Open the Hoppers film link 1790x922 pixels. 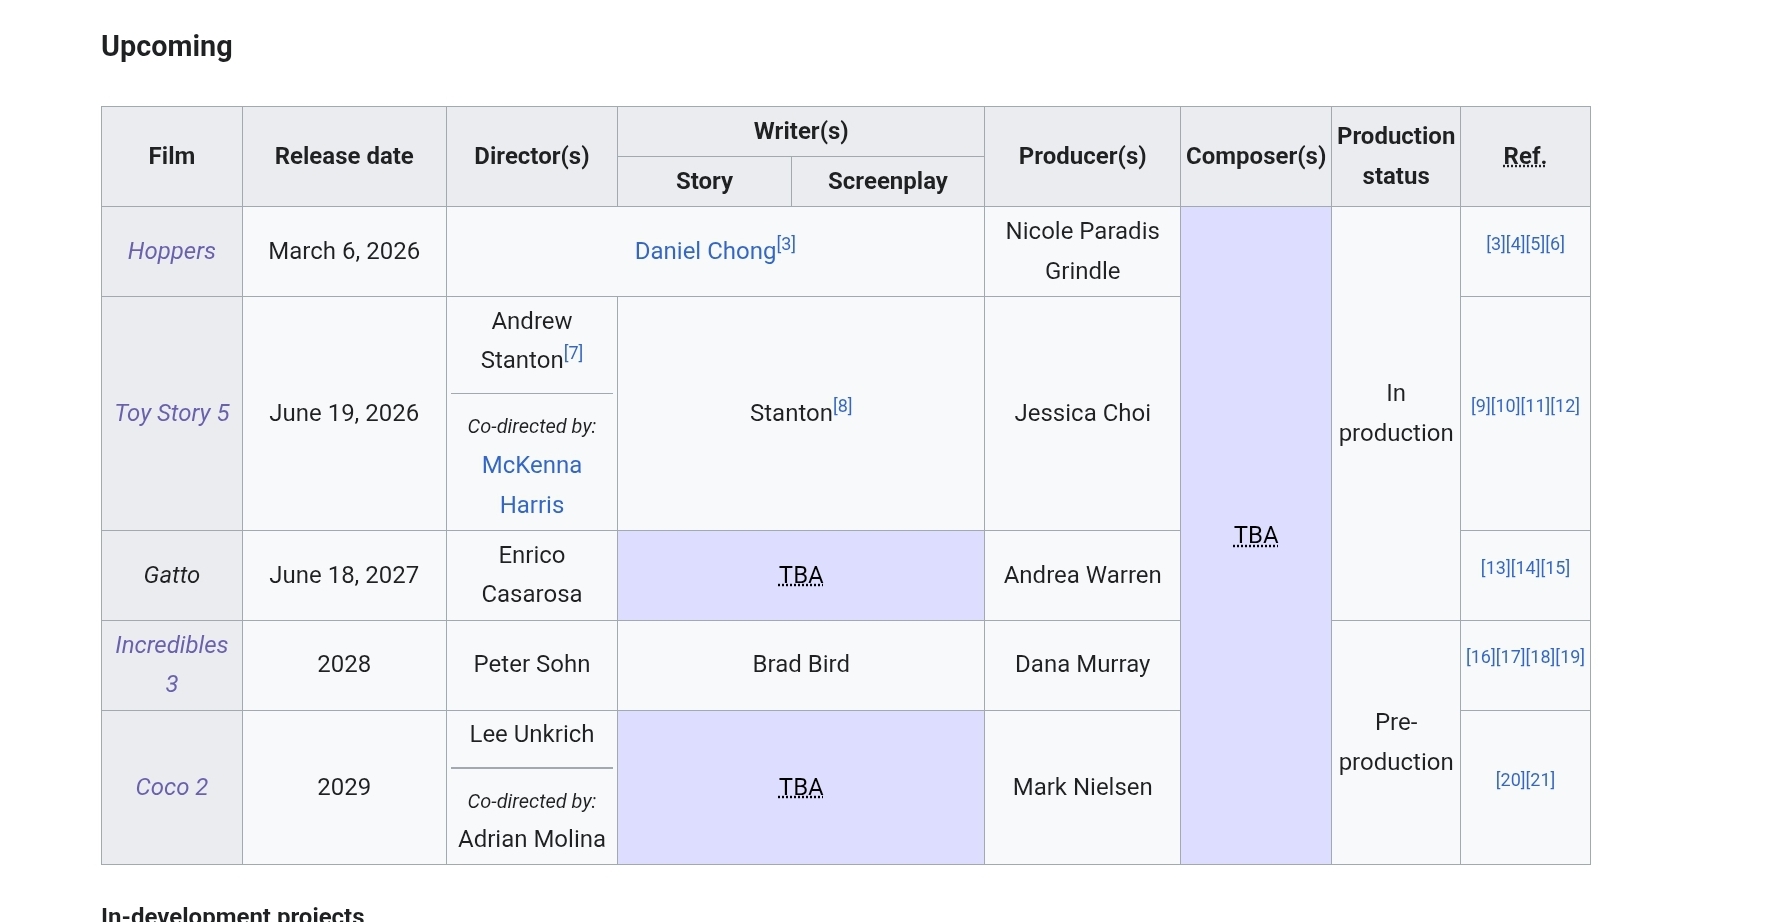(x=171, y=251)
